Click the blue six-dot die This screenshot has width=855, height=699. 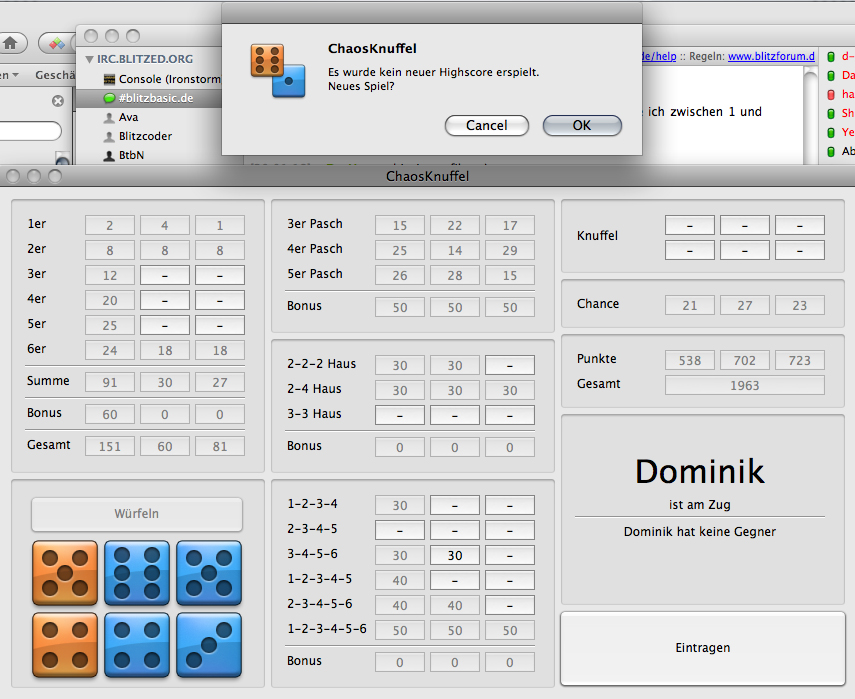(x=137, y=573)
